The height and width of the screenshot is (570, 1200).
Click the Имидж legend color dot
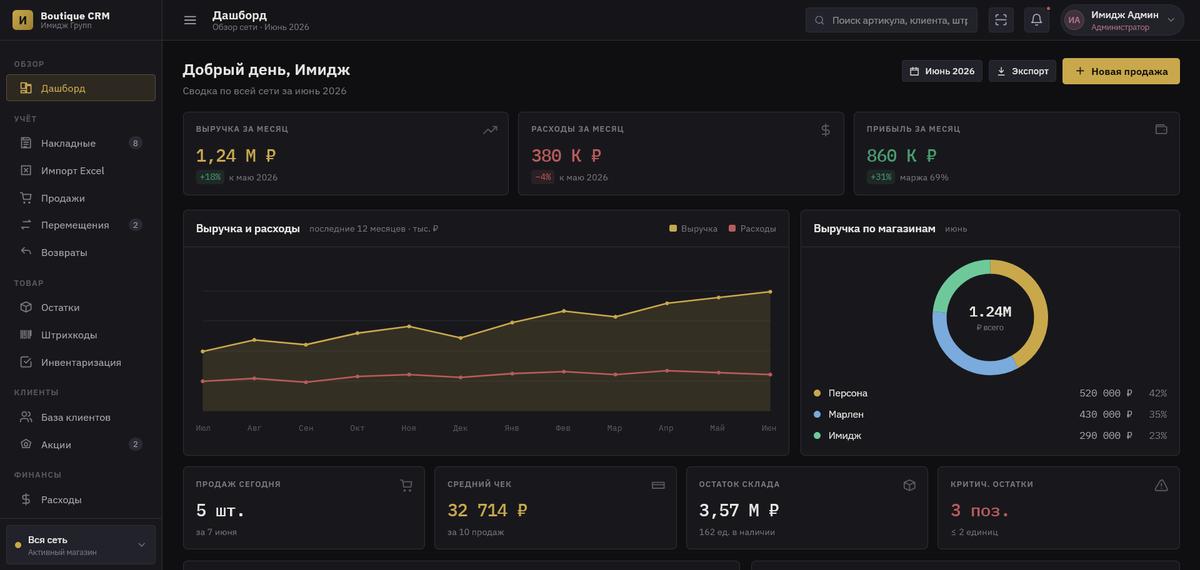click(x=817, y=436)
